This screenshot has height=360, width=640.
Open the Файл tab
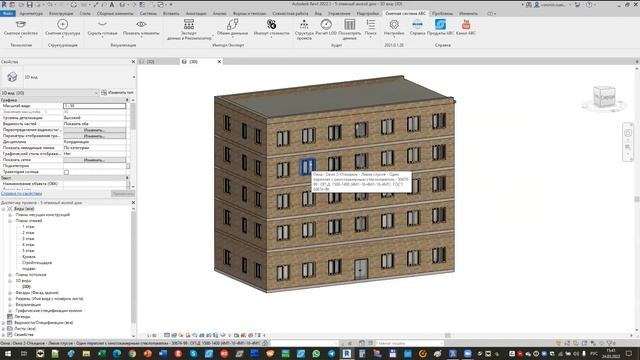click(8, 13)
